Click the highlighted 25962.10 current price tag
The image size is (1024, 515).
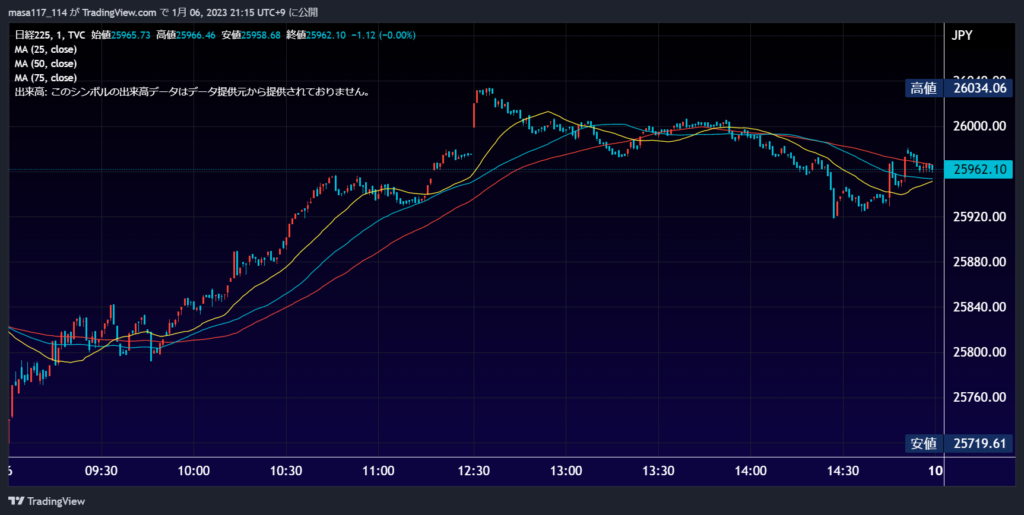[x=979, y=170]
